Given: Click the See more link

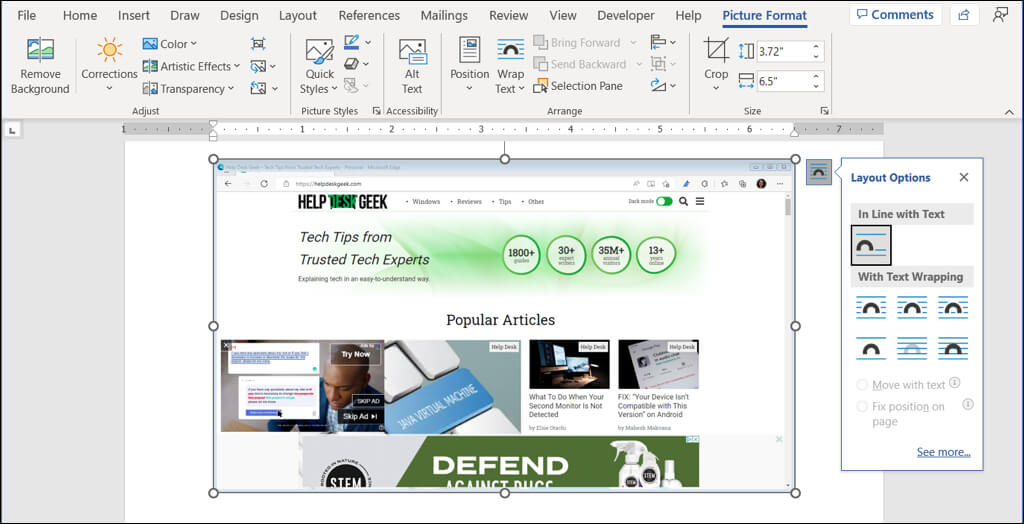Looking at the screenshot, I should click(x=943, y=452).
